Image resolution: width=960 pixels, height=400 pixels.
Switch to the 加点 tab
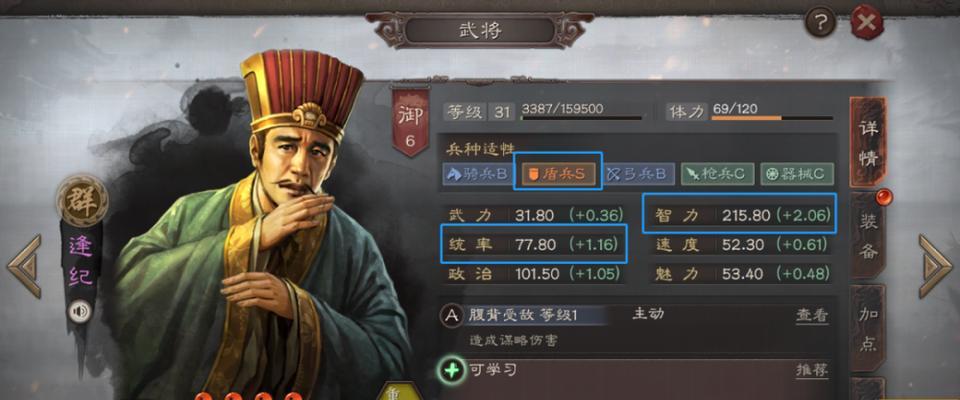click(x=868, y=329)
